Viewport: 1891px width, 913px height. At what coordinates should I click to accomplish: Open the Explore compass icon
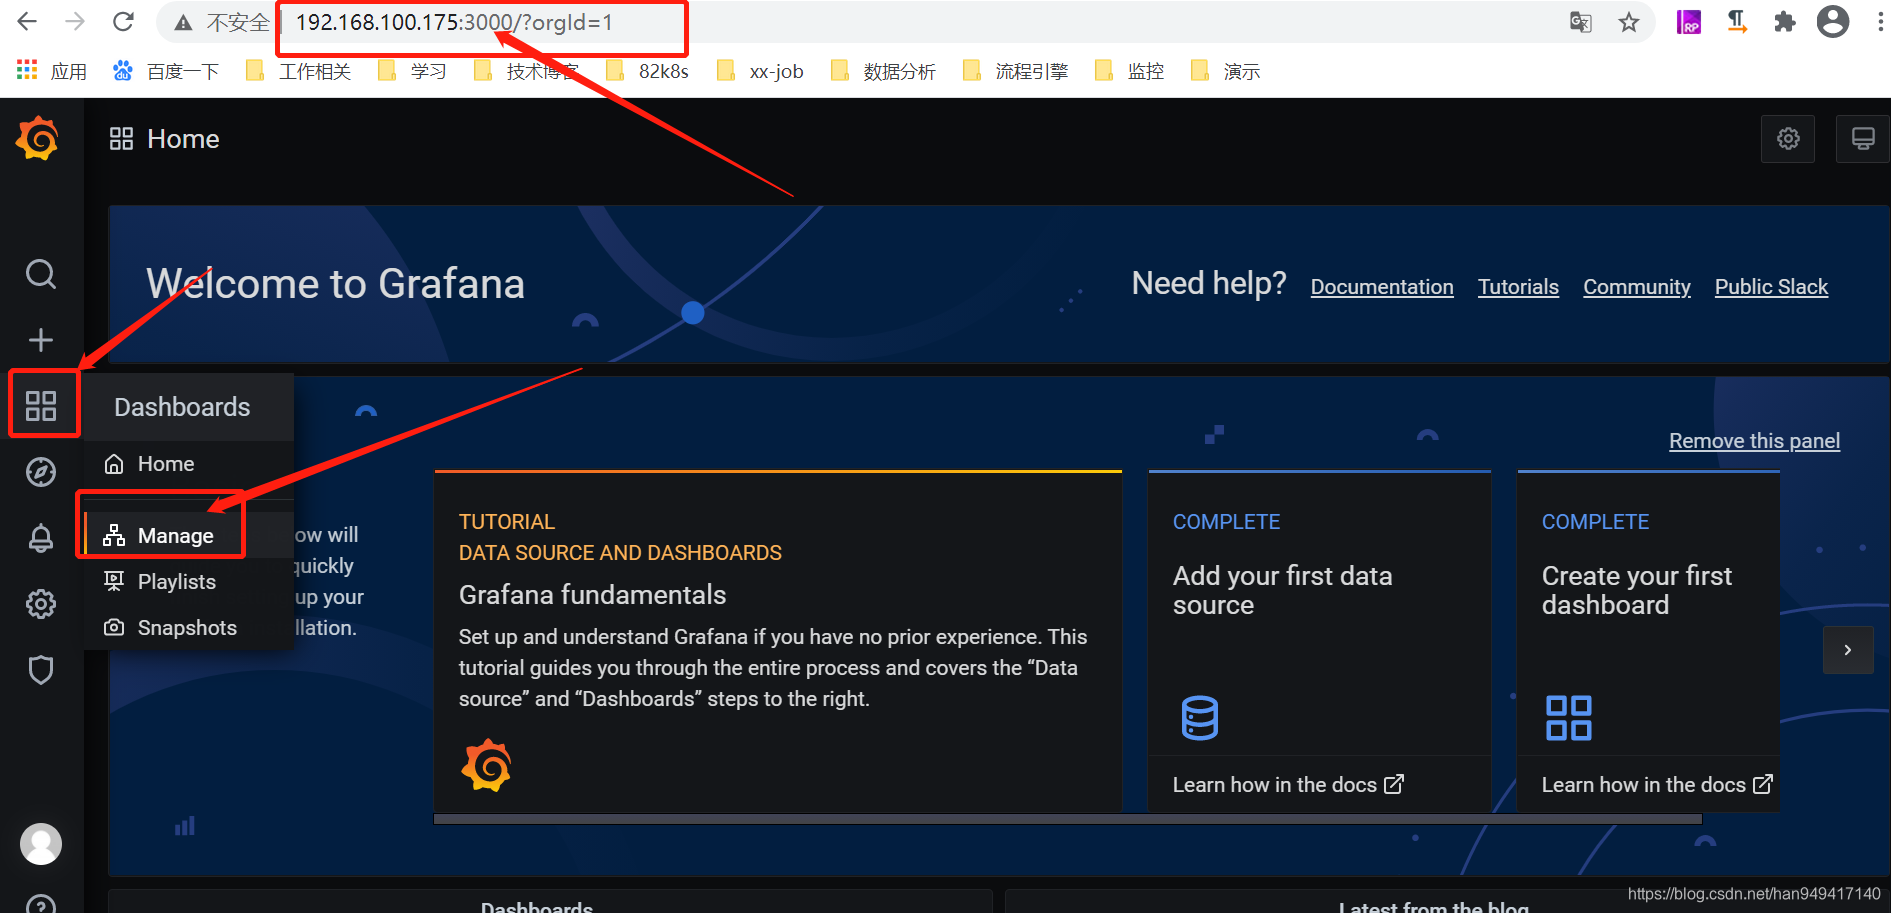[41, 472]
